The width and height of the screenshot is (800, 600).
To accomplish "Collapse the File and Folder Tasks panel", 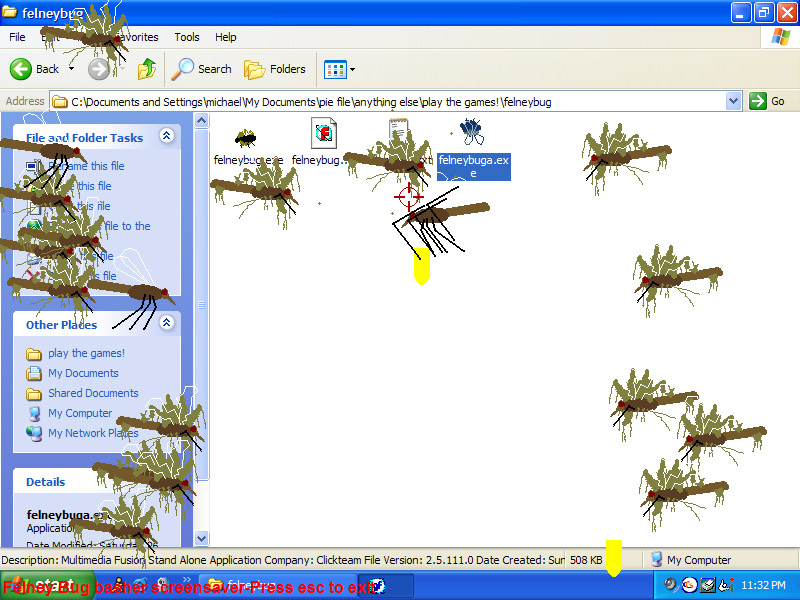I will point(167,136).
